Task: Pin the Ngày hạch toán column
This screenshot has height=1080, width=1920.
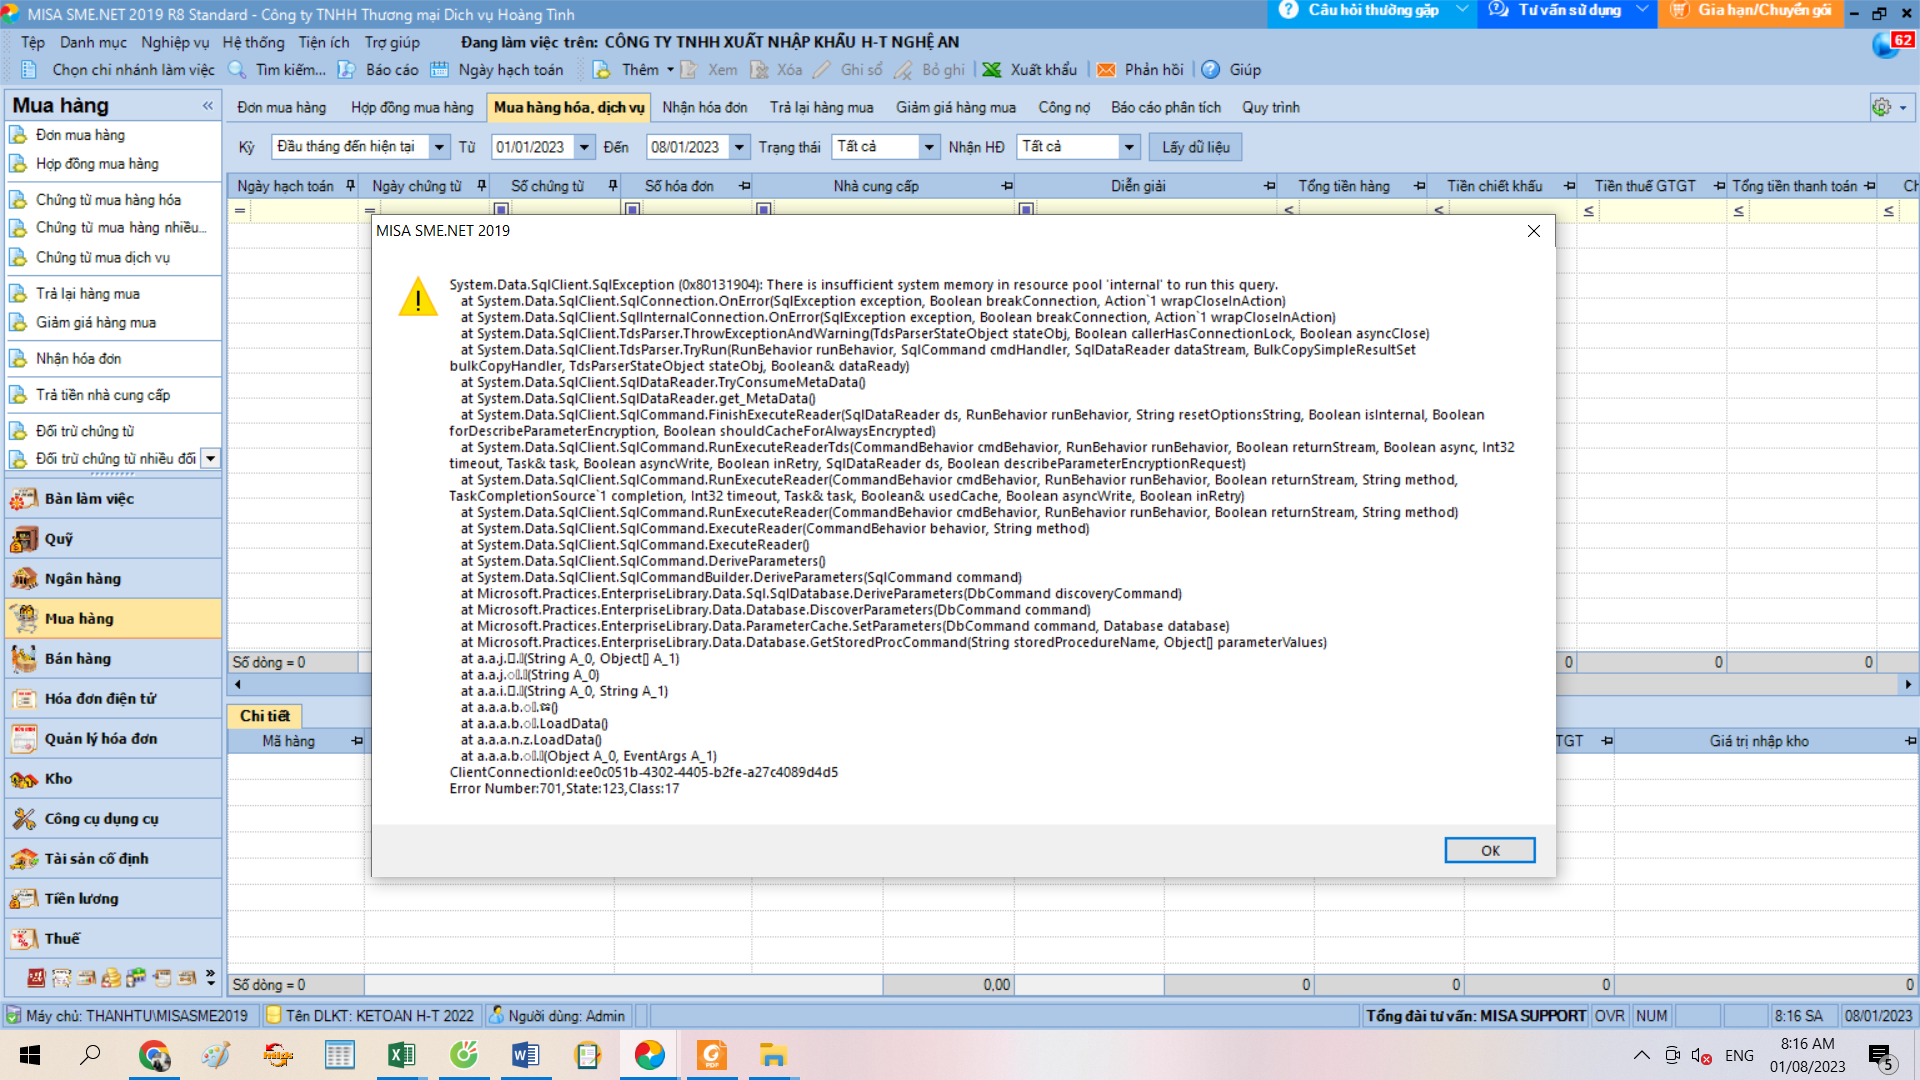Action: click(x=350, y=186)
